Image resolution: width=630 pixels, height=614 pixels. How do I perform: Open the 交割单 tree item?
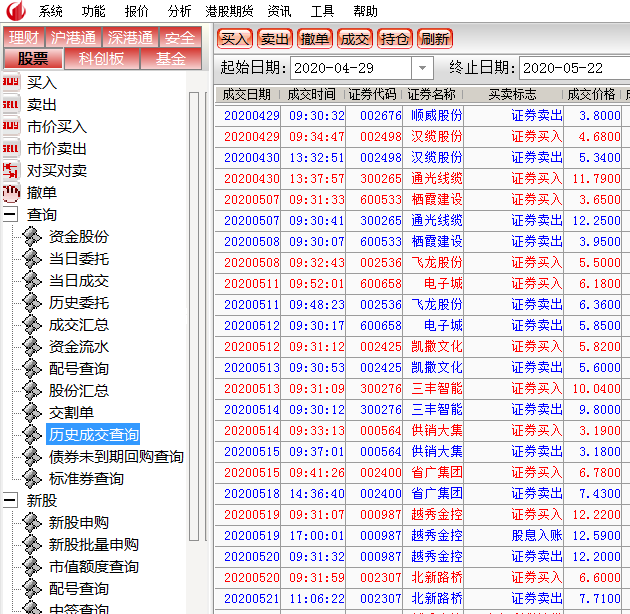(x=71, y=412)
